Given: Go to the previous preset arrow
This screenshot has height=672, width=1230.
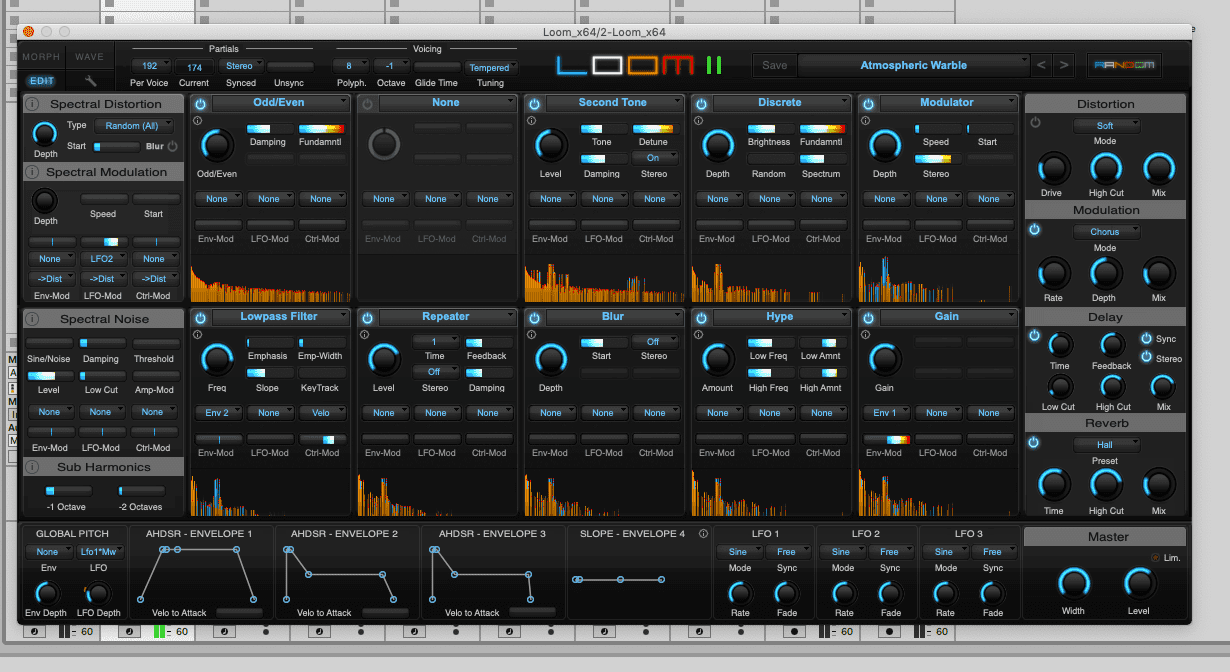Looking at the screenshot, I should [1042, 65].
